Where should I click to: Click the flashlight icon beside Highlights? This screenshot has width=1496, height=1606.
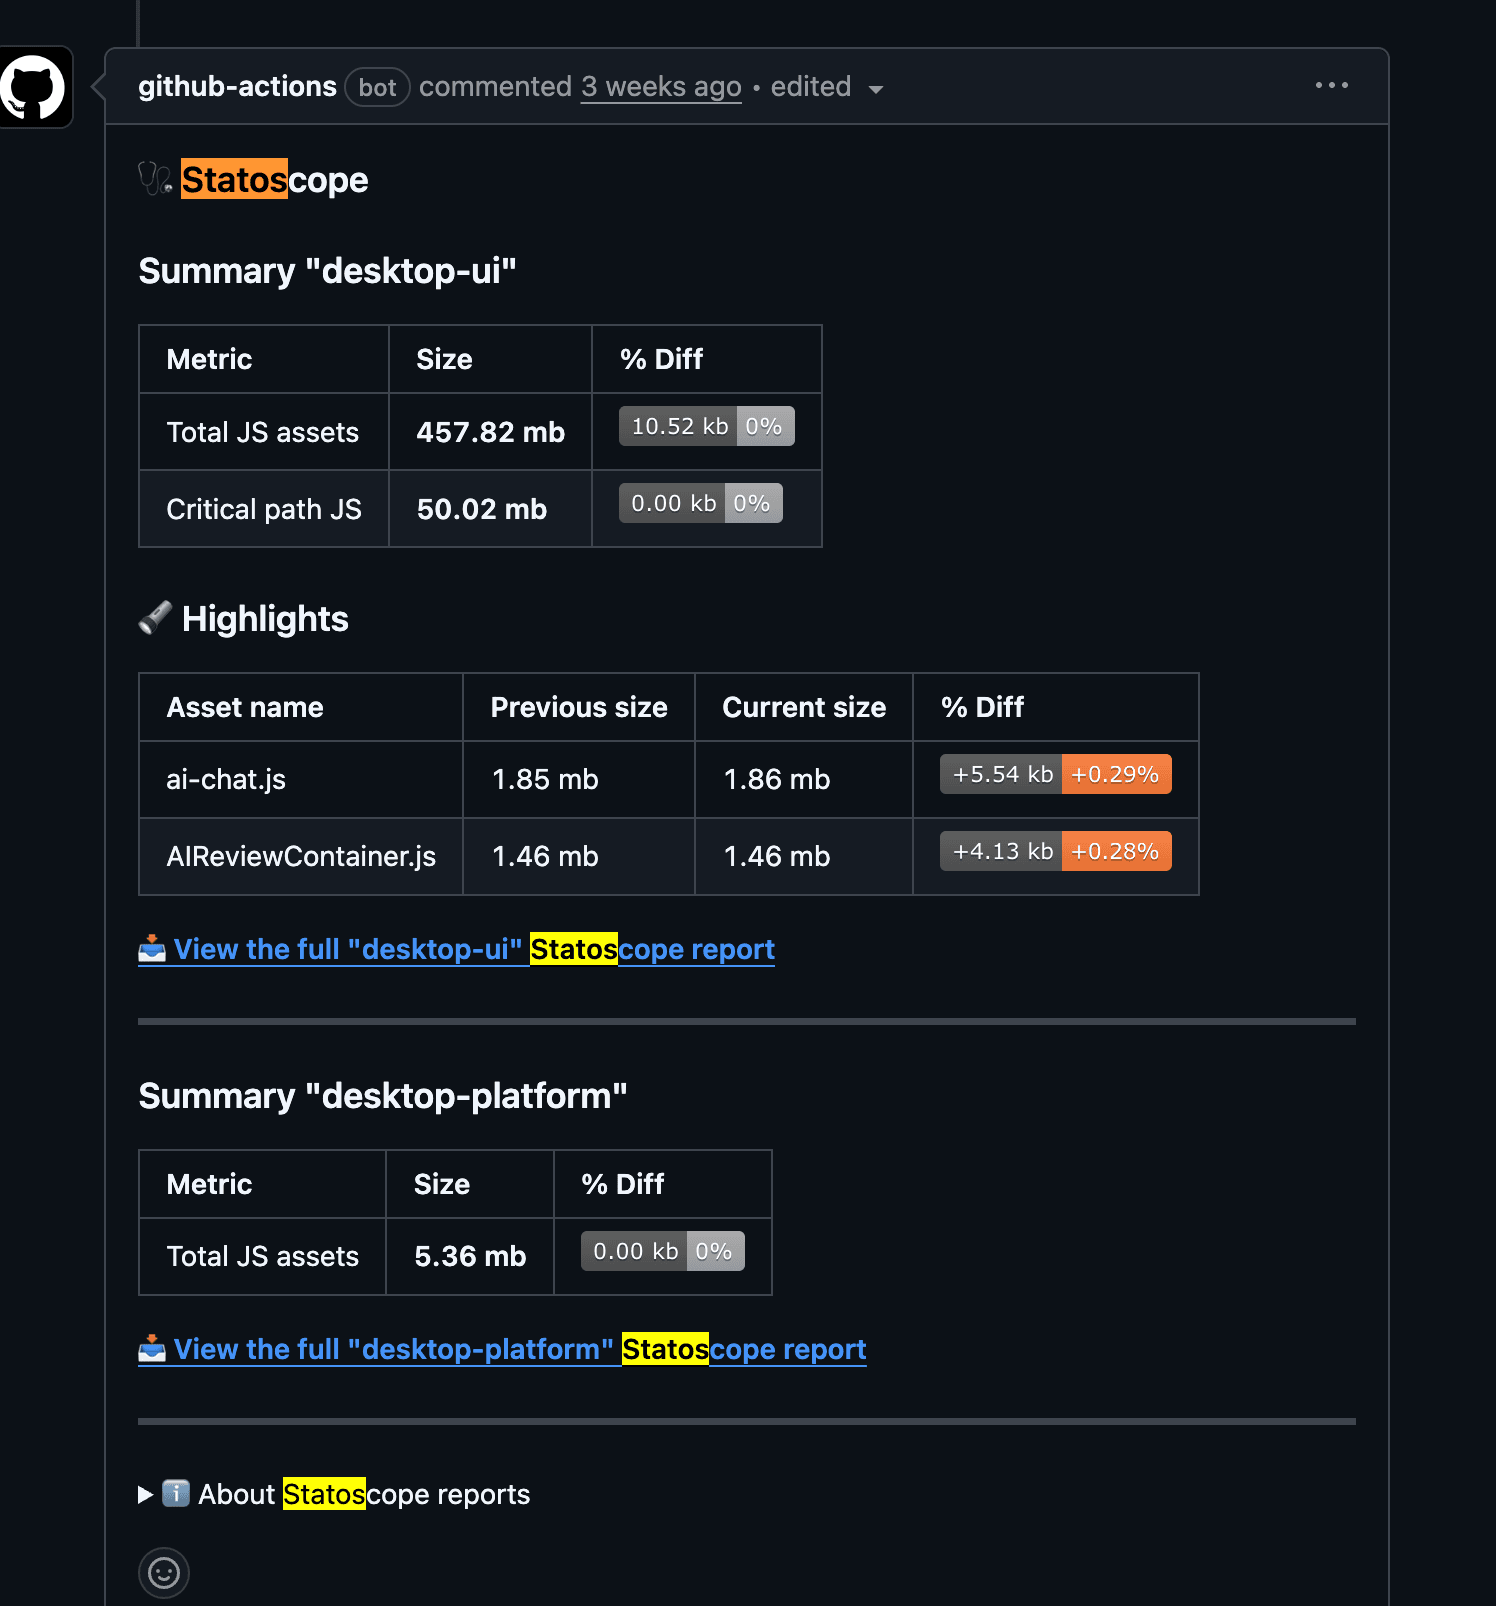pyautogui.click(x=155, y=618)
